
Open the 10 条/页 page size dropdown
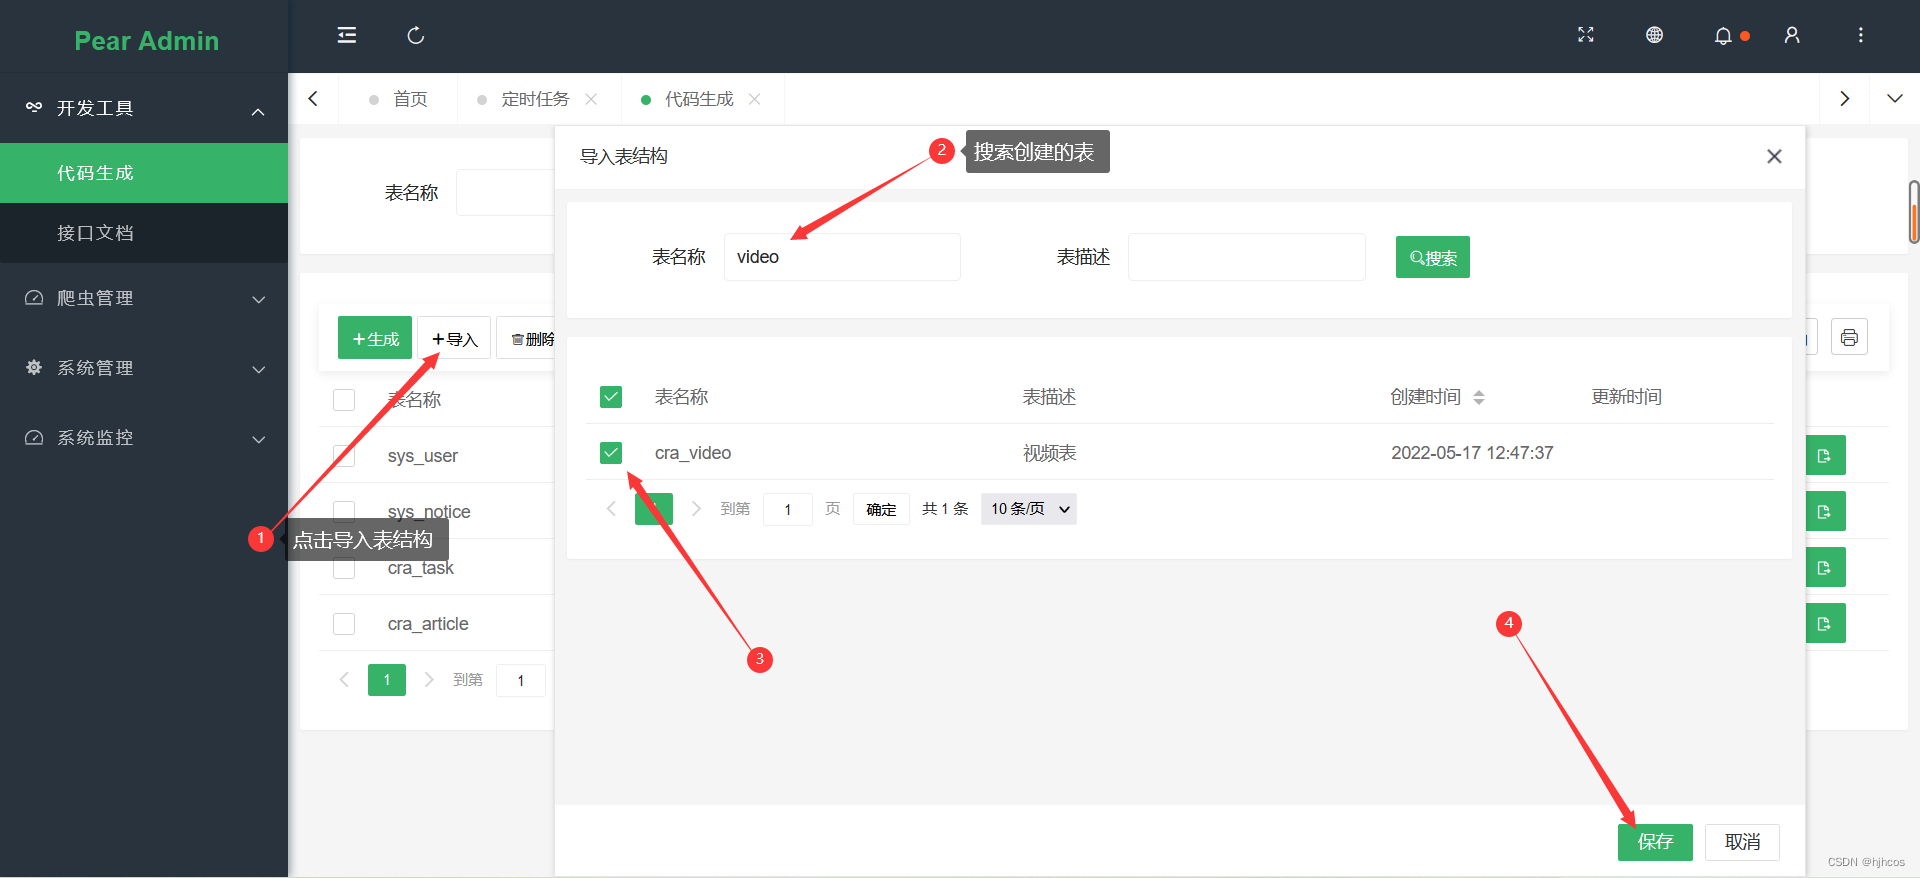[x=1029, y=509]
